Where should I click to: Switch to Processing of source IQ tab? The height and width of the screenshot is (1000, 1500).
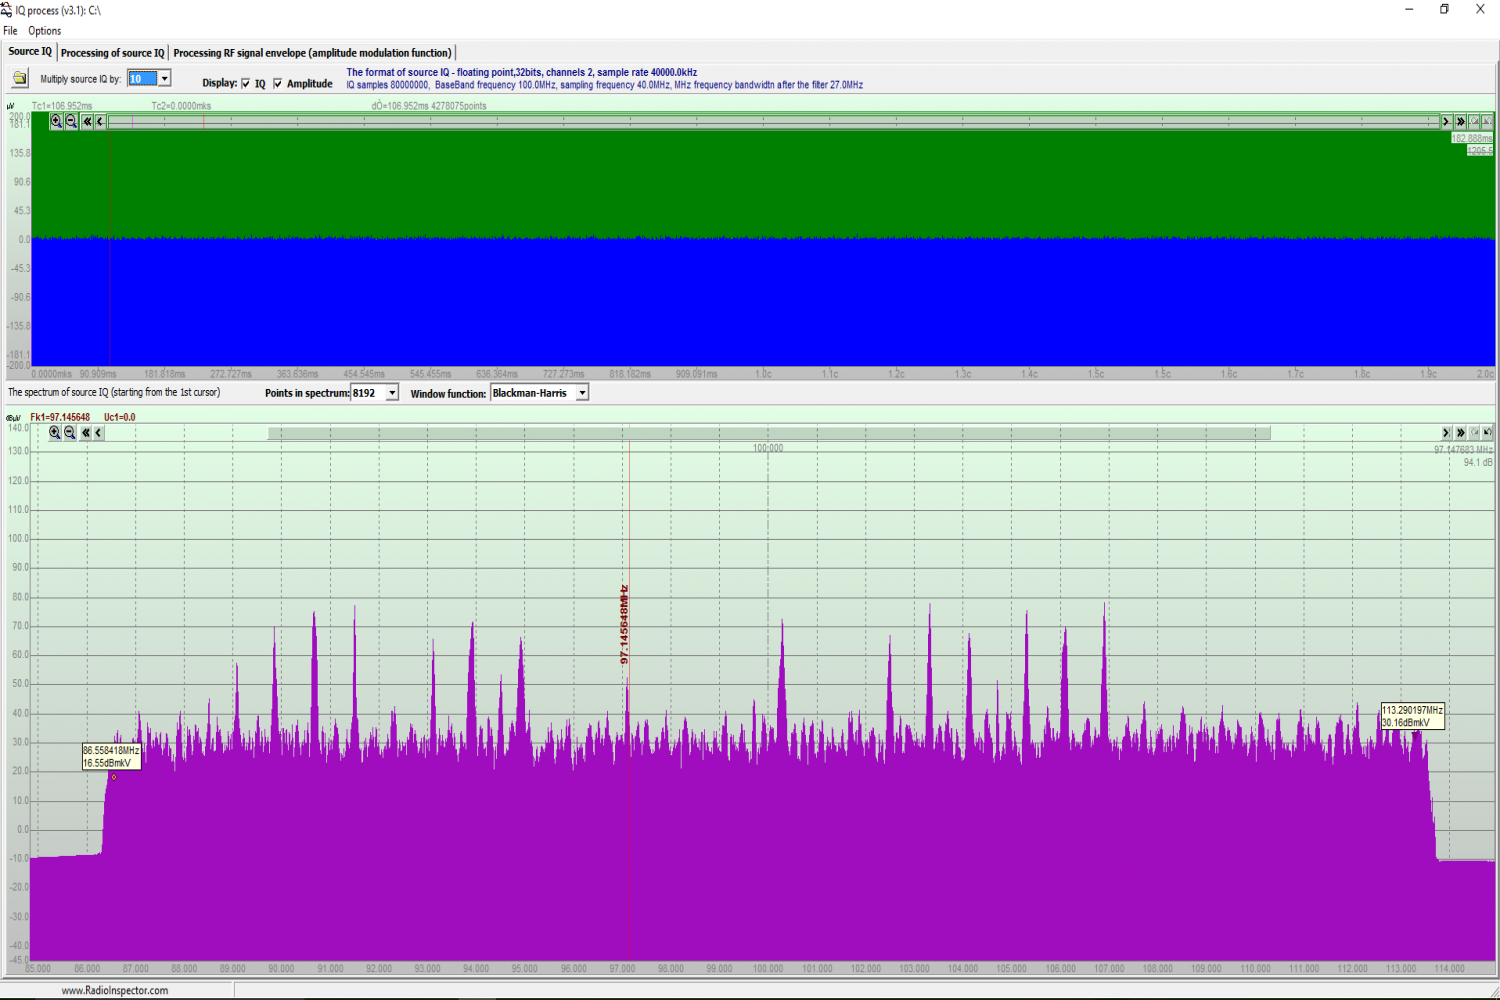pos(112,53)
